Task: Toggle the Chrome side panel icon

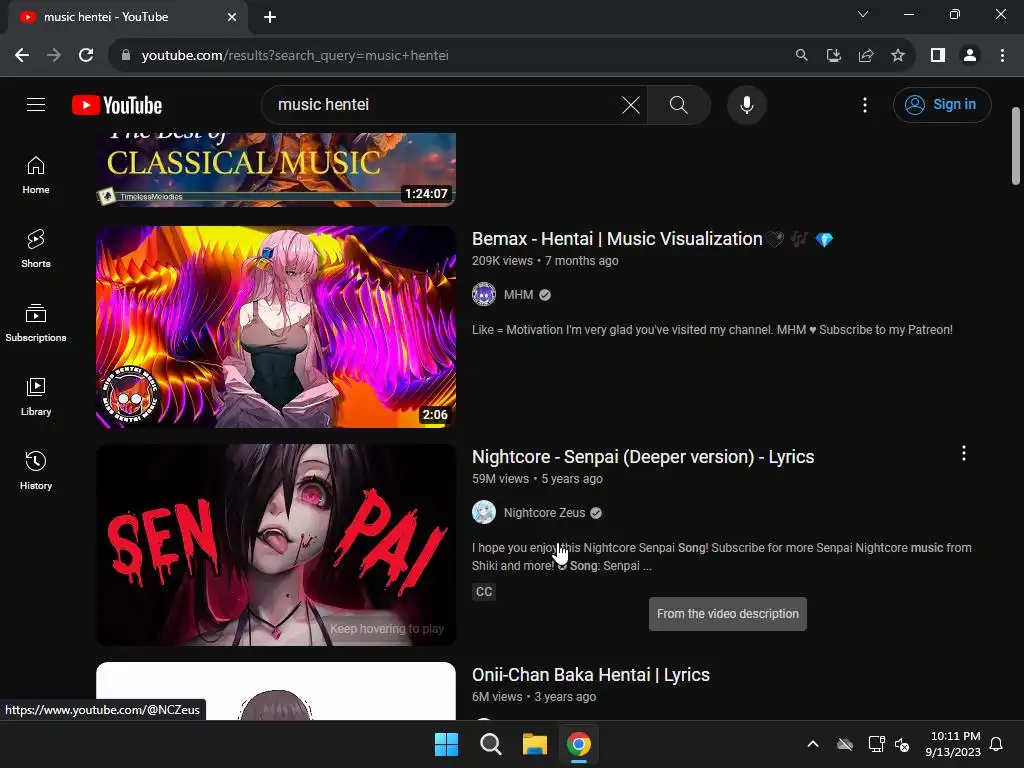Action: (x=938, y=56)
